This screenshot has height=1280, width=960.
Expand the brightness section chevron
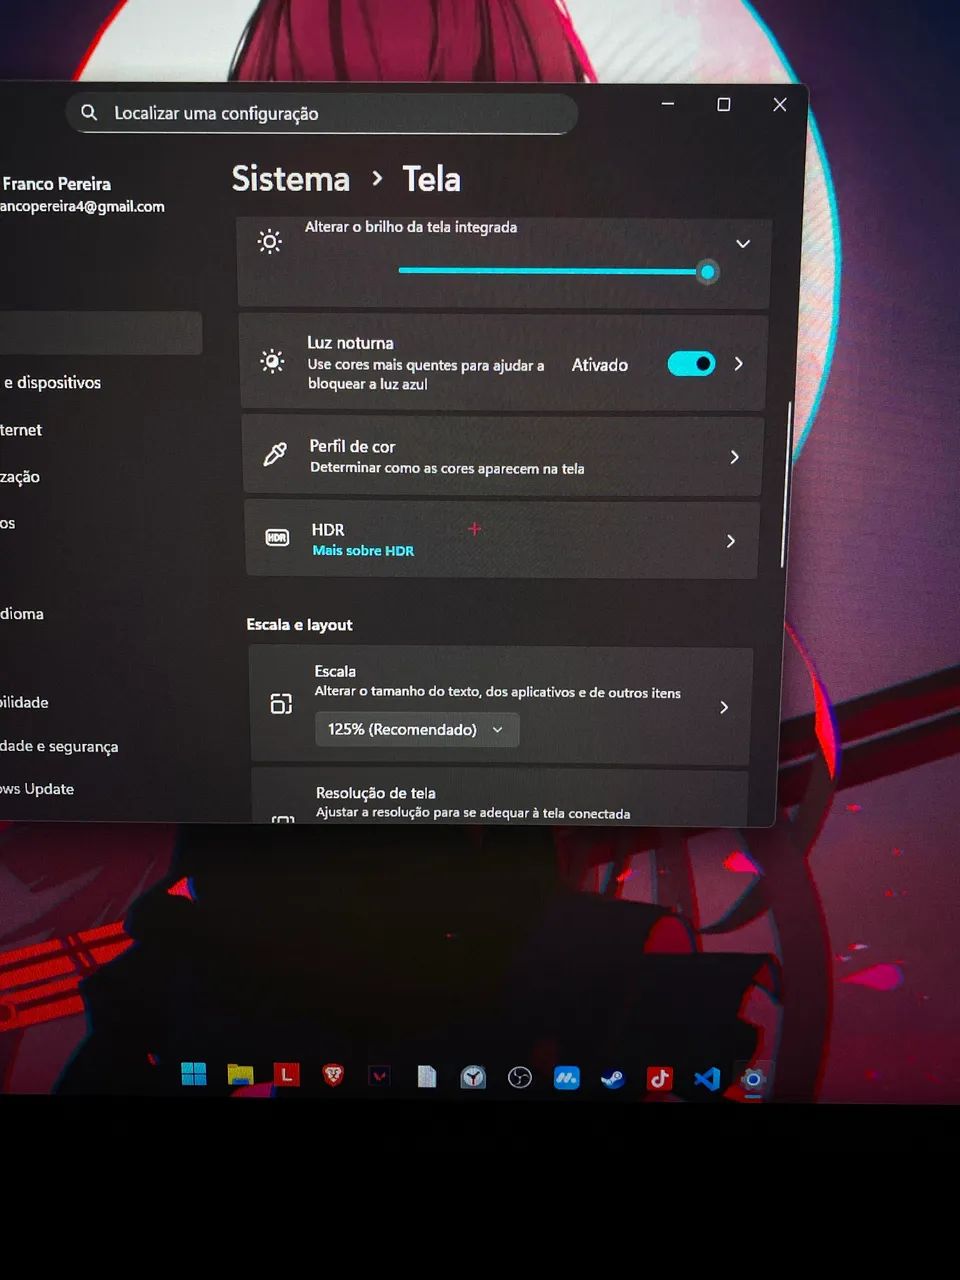tap(743, 244)
